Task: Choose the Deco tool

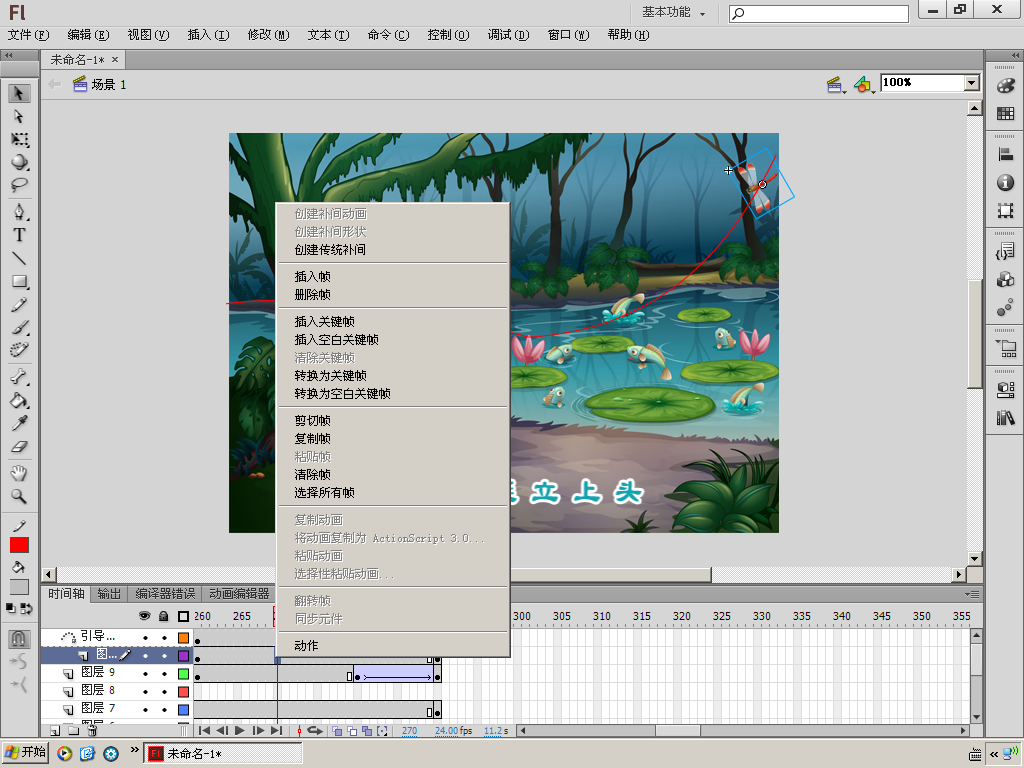Action: [19, 350]
